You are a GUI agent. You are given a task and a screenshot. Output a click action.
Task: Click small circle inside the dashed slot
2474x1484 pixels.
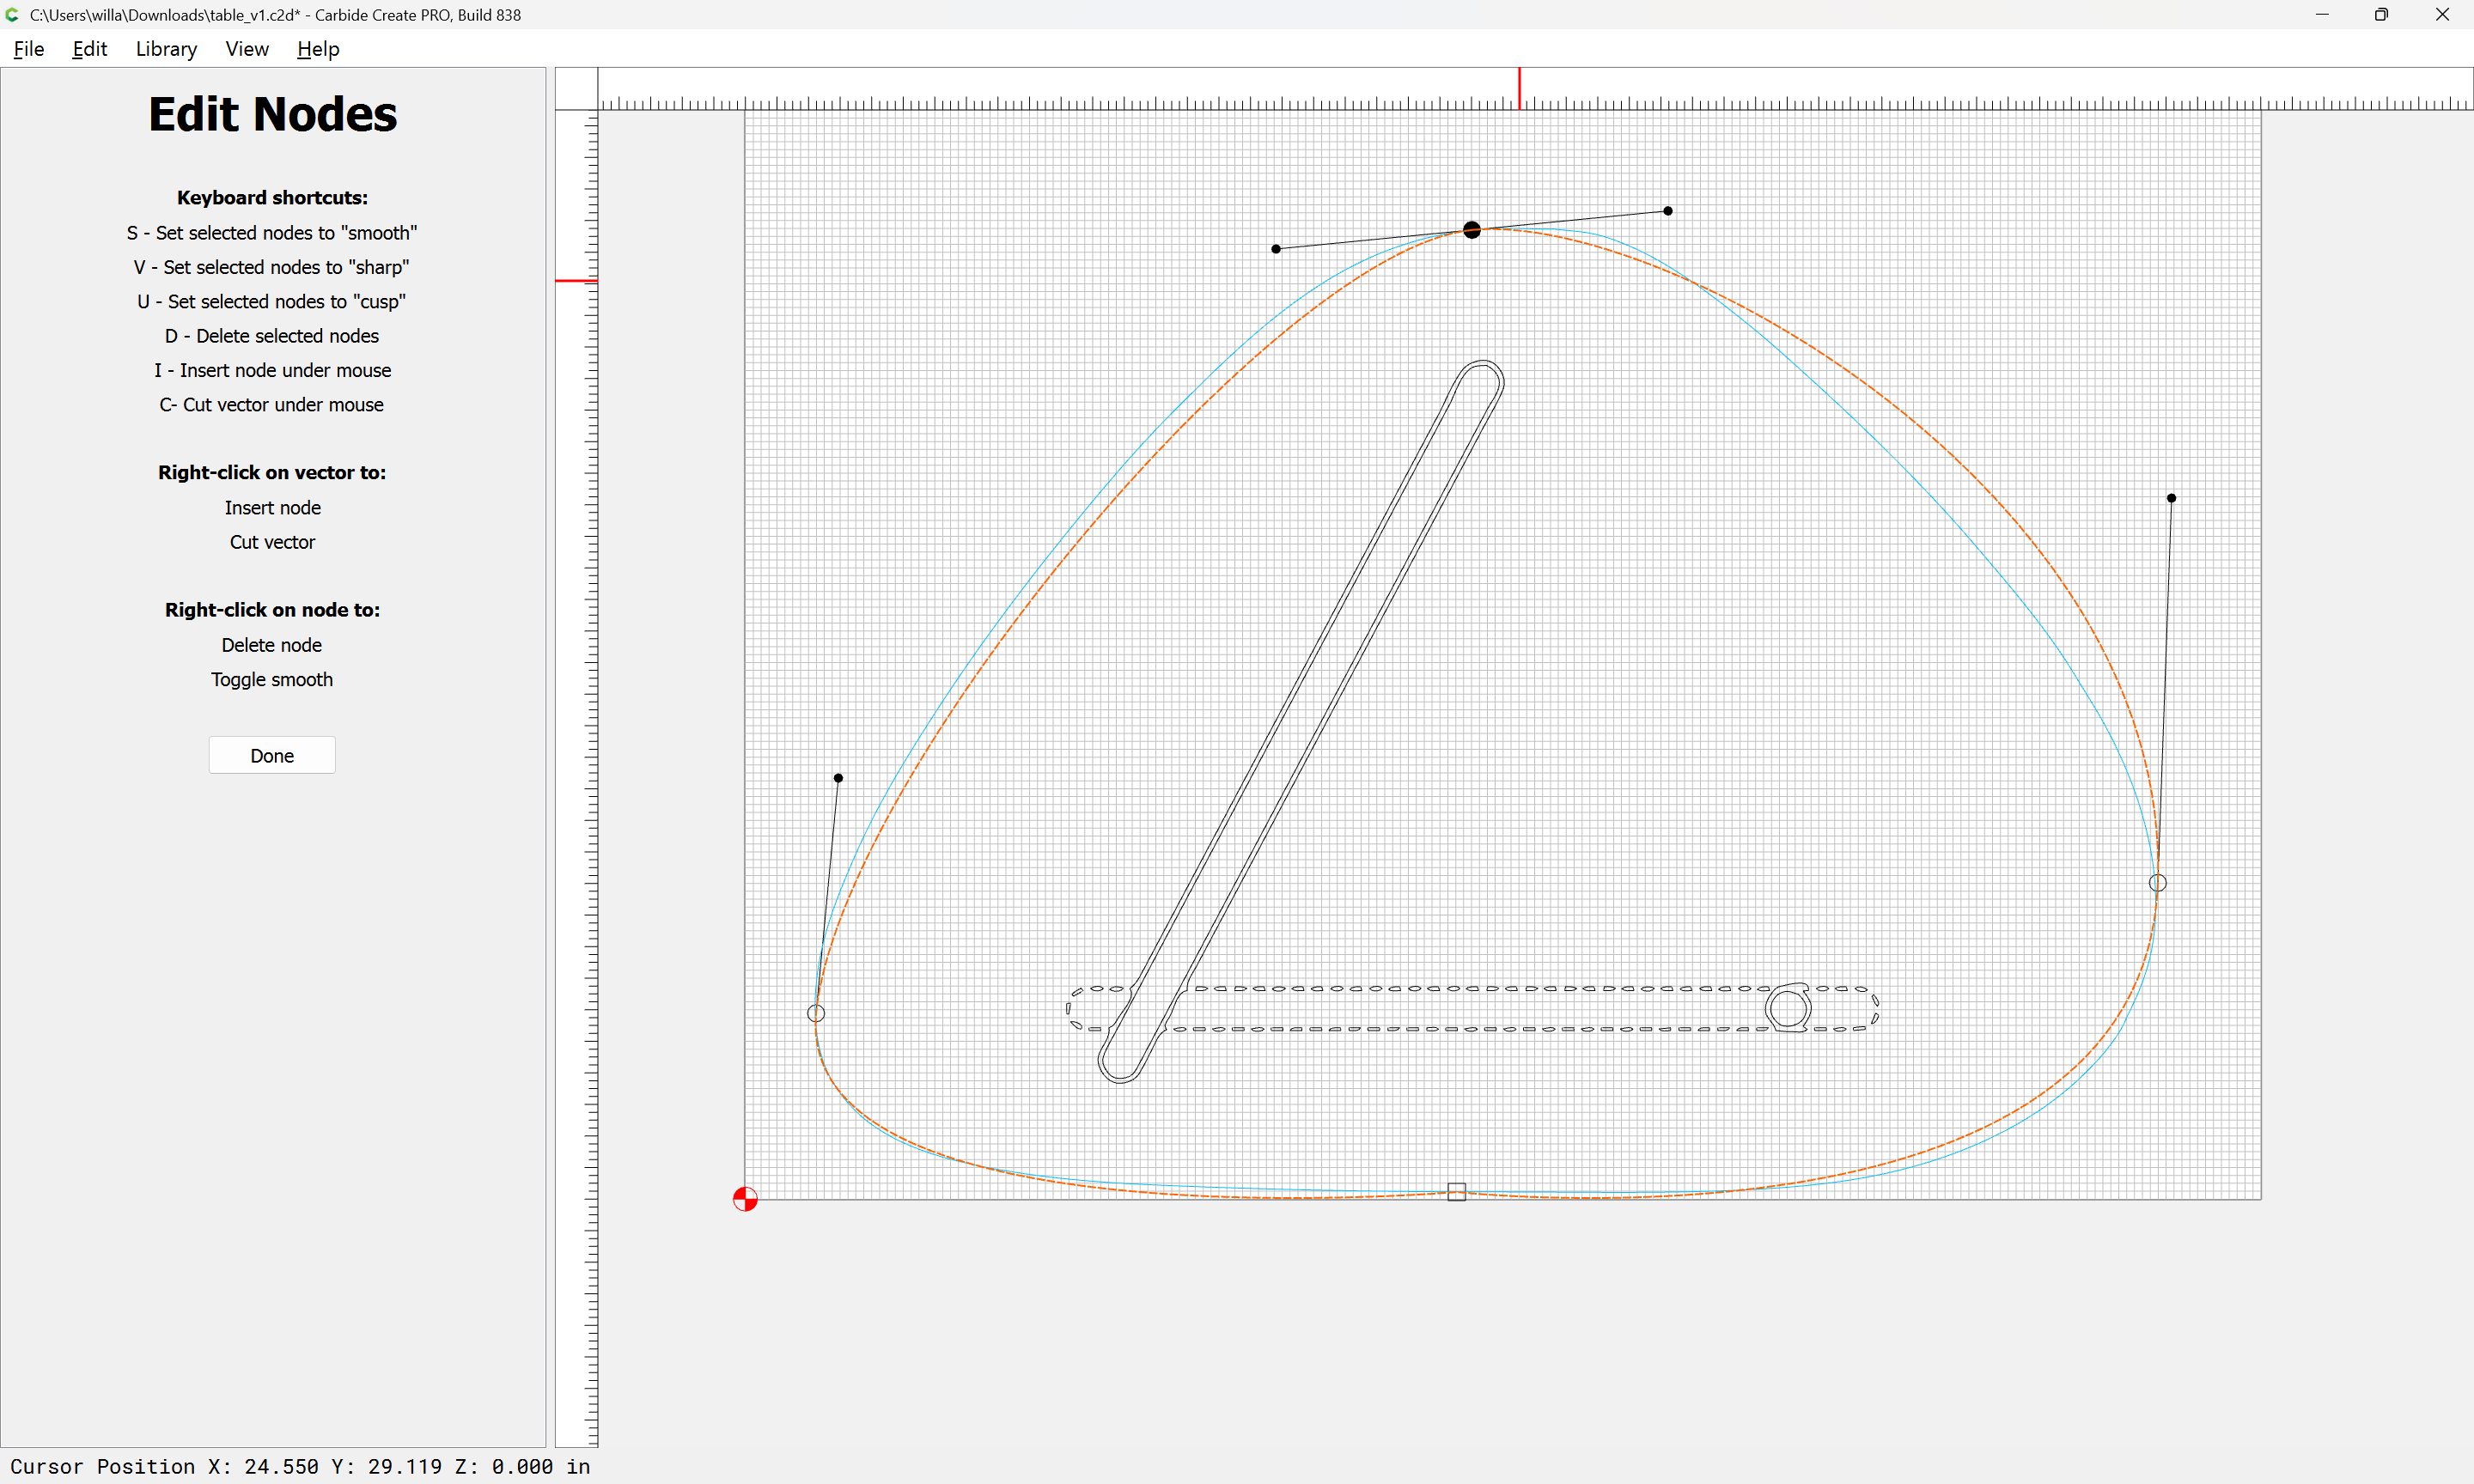(x=1789, y=1008)
